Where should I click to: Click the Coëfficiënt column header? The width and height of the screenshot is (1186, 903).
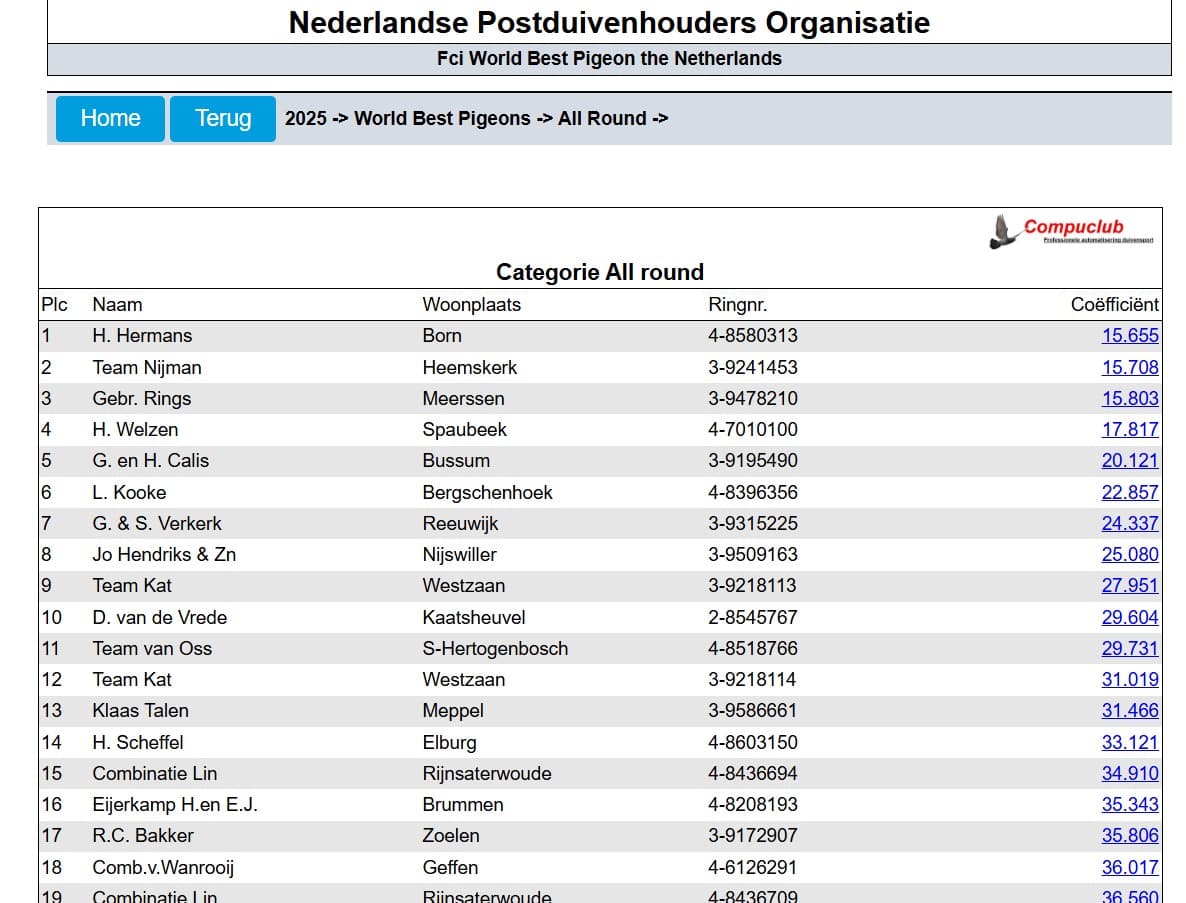(1114, 304)
